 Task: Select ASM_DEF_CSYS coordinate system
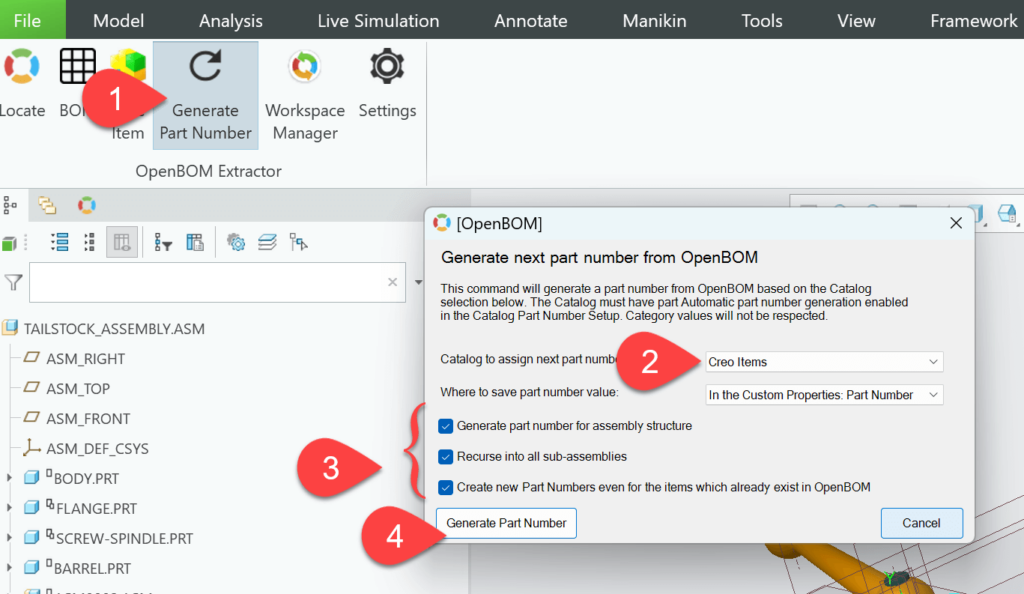[x=97, y=448]
